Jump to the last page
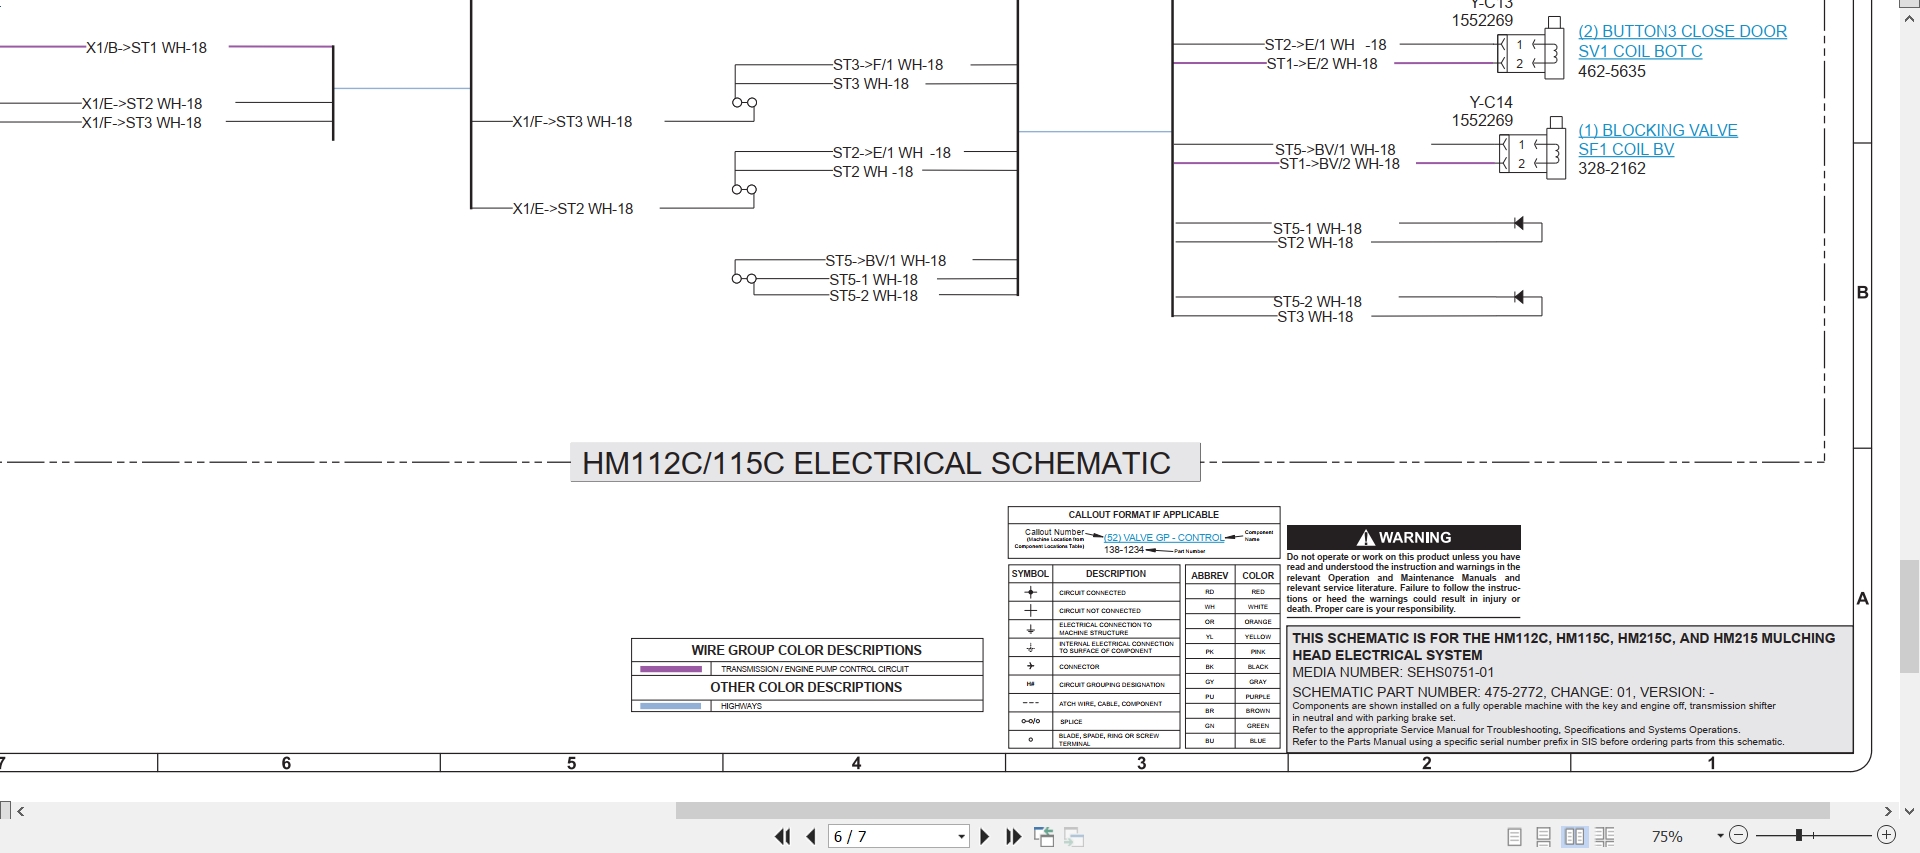 [1013, 836]
